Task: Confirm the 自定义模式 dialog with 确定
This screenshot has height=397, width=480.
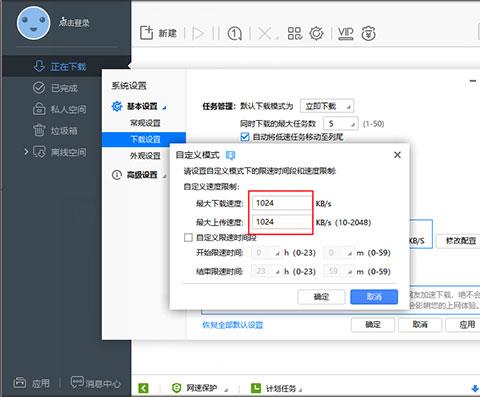Action: click(321, 297)
